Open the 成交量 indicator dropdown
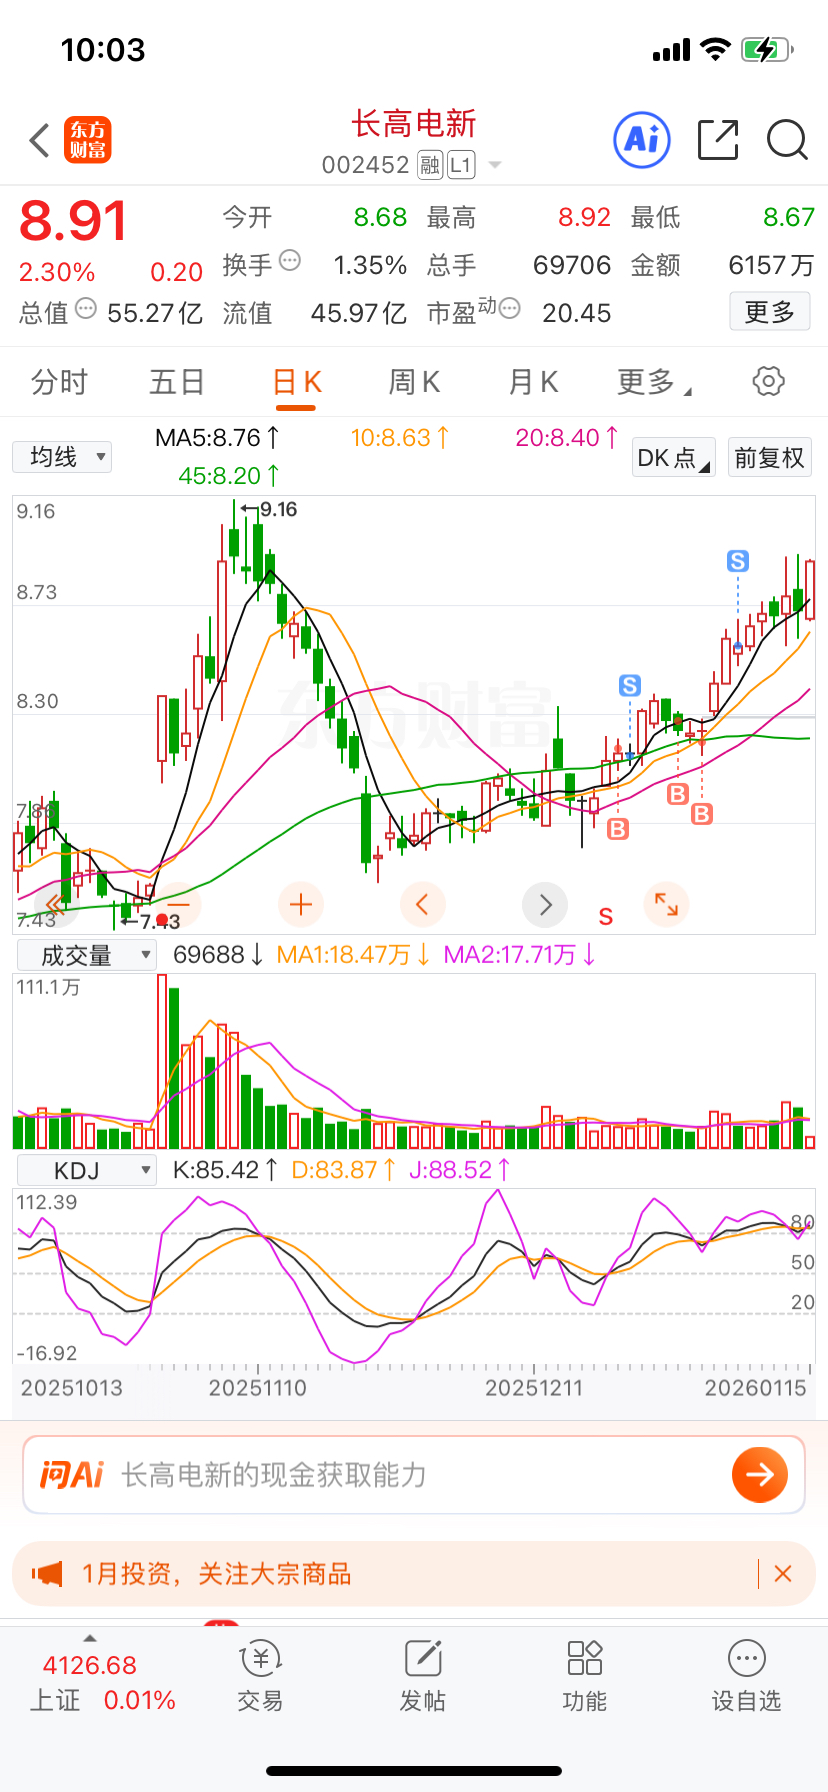 87,955
